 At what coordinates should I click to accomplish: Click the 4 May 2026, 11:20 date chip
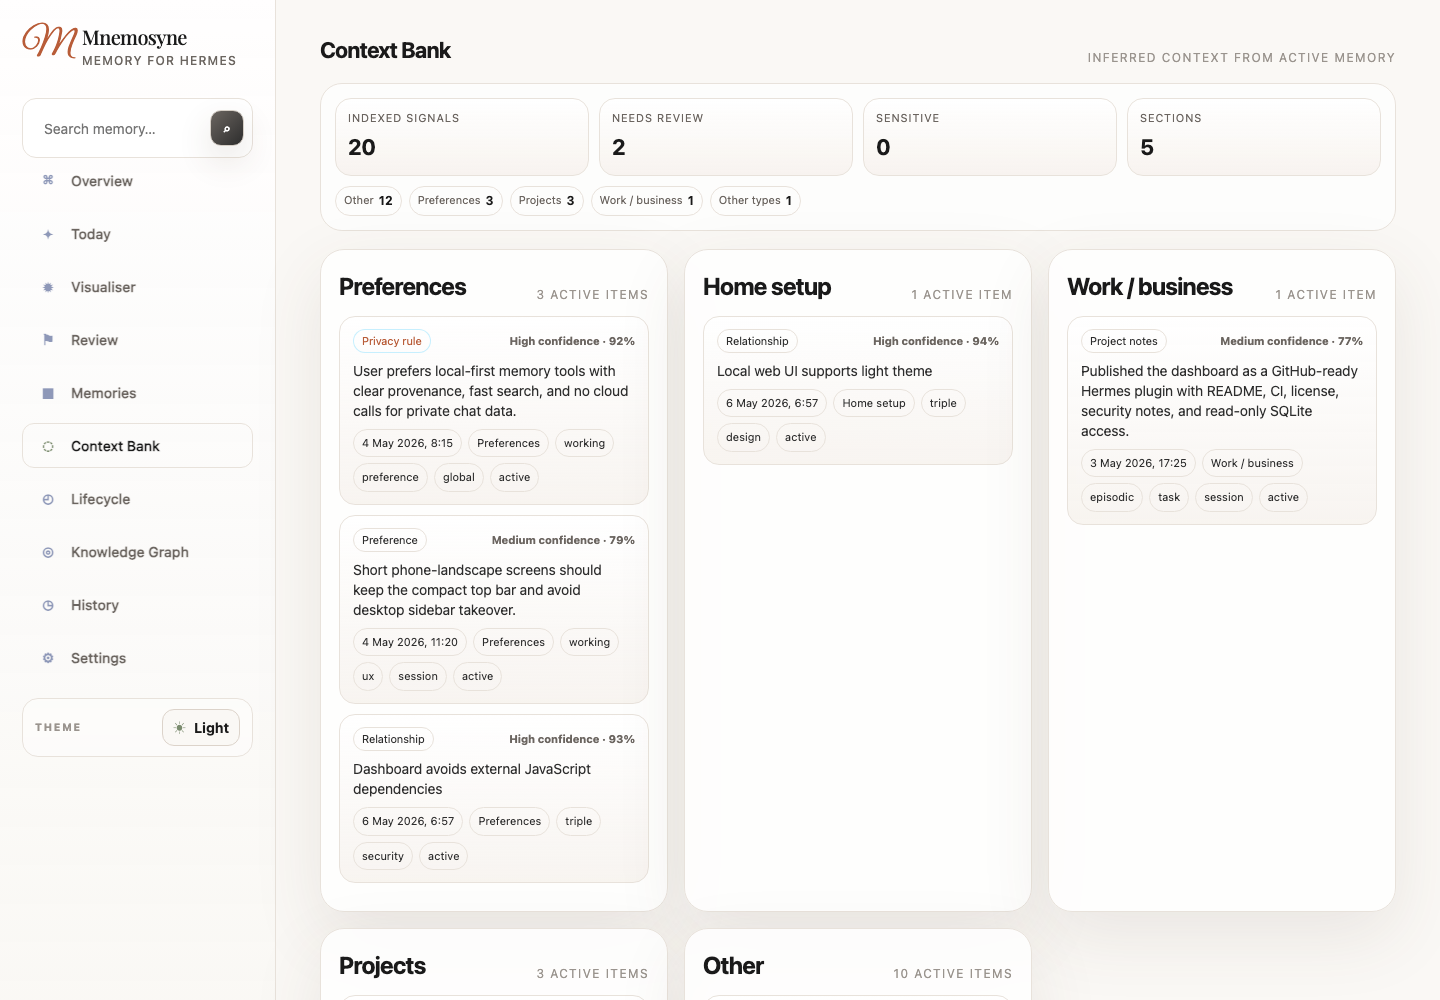[410, 643]
